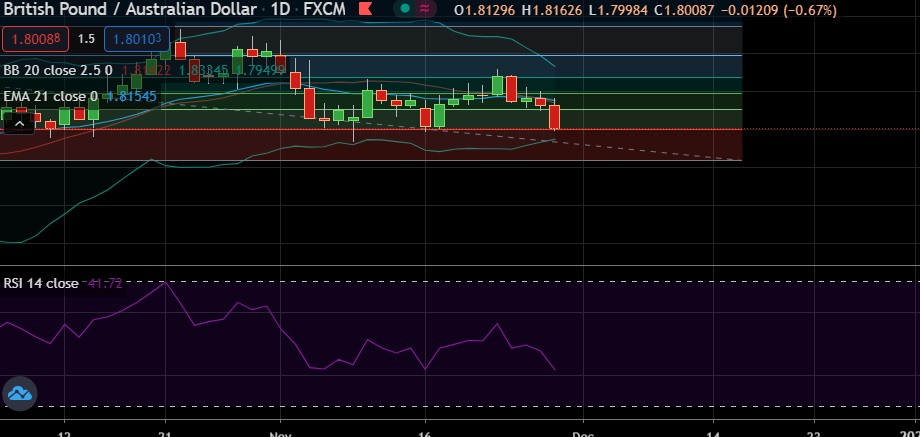Image resolution: width=920 pixels, height=437 pixels.
Task: Click the OHLC values readout in header
Action: point(645,10)
